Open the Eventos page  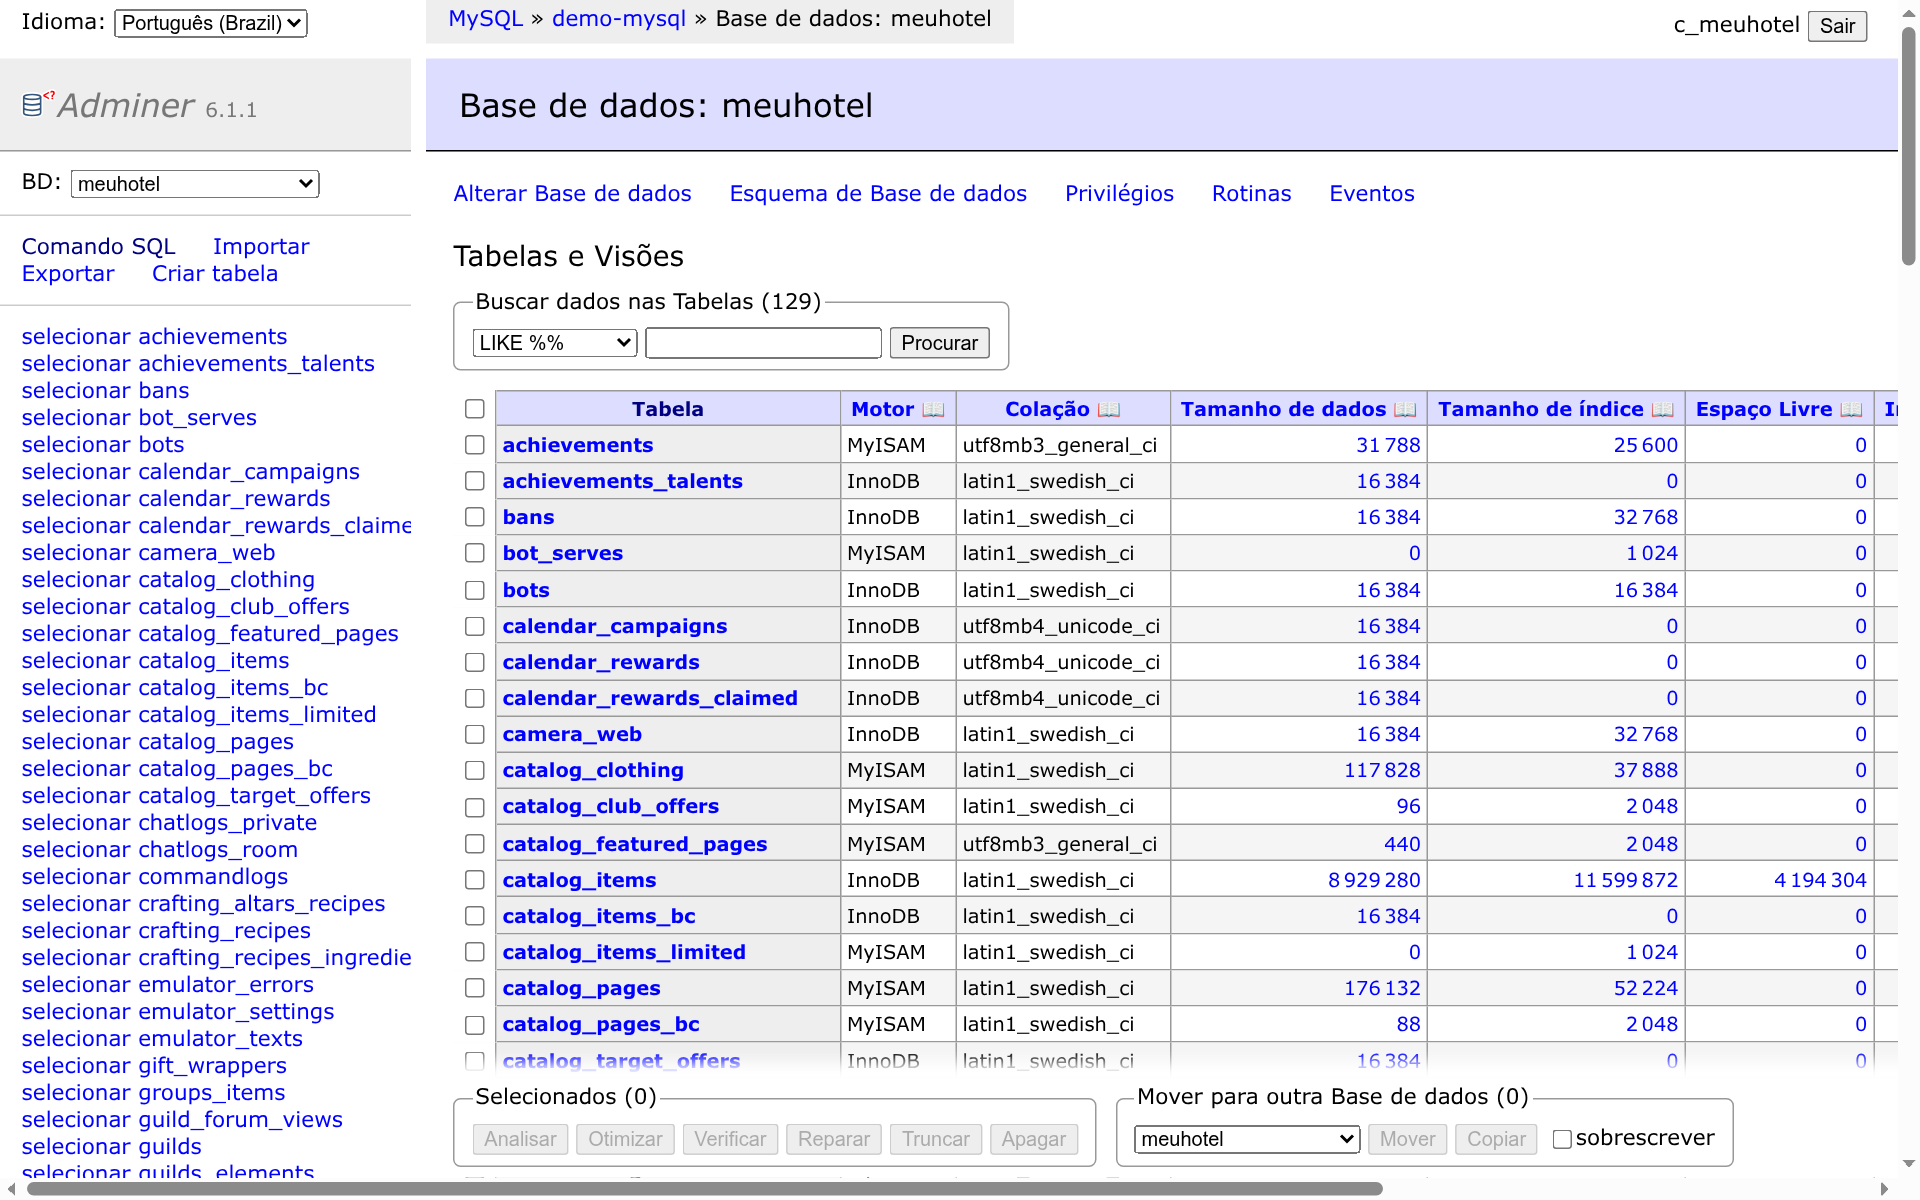pos(1371,194)
